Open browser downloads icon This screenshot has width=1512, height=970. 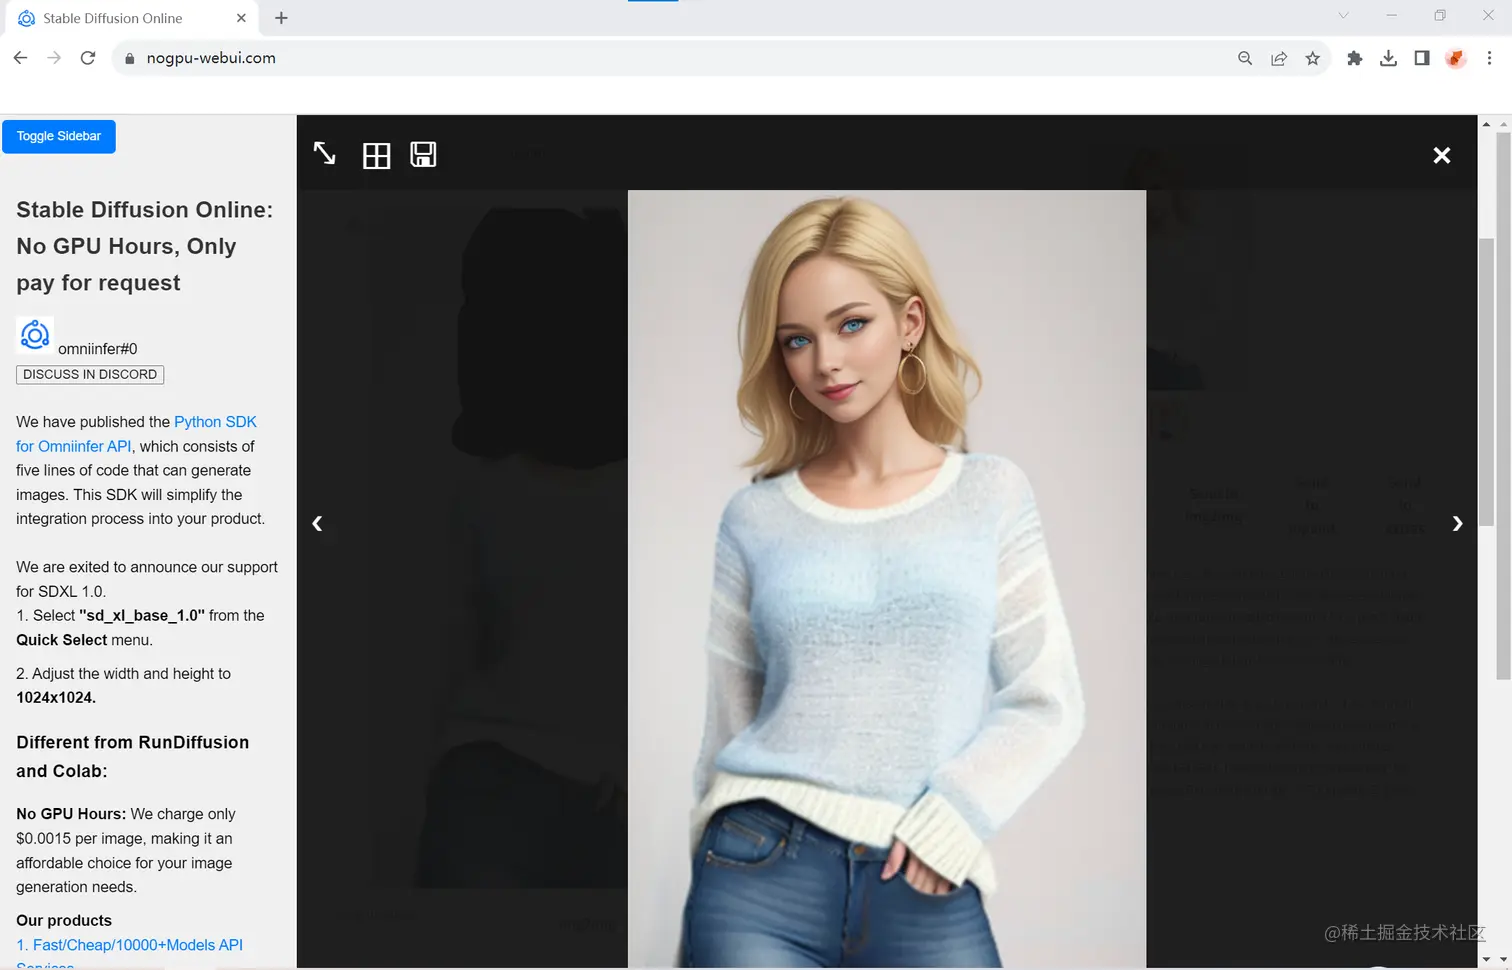point(1388,58)
